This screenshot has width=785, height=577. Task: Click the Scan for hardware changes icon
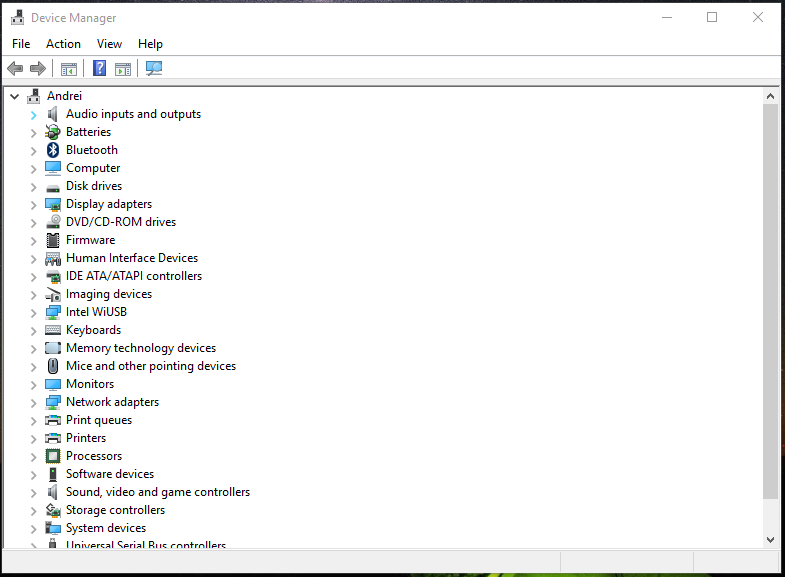click(154, 68)
